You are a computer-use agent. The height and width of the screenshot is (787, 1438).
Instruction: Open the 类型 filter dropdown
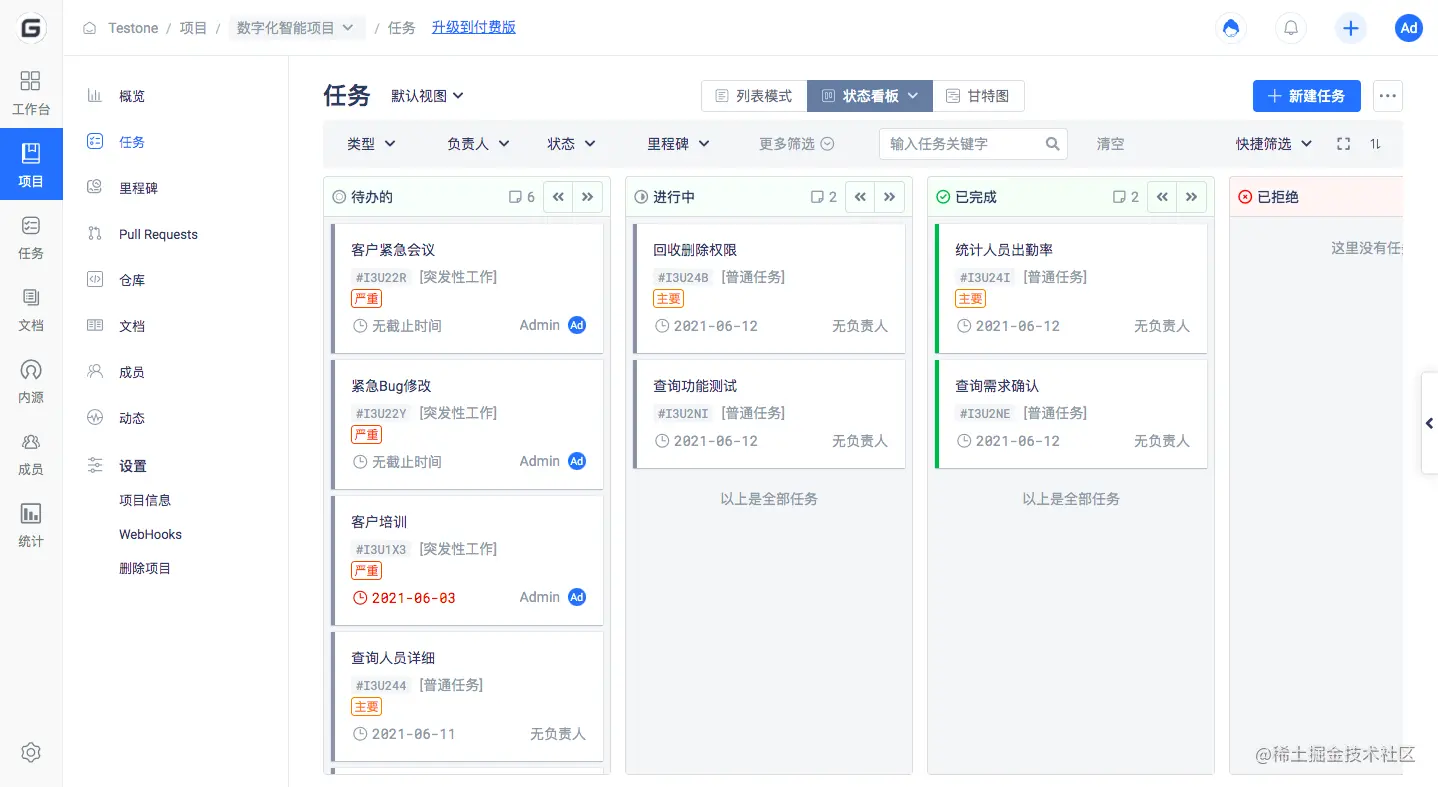[371, 144]
